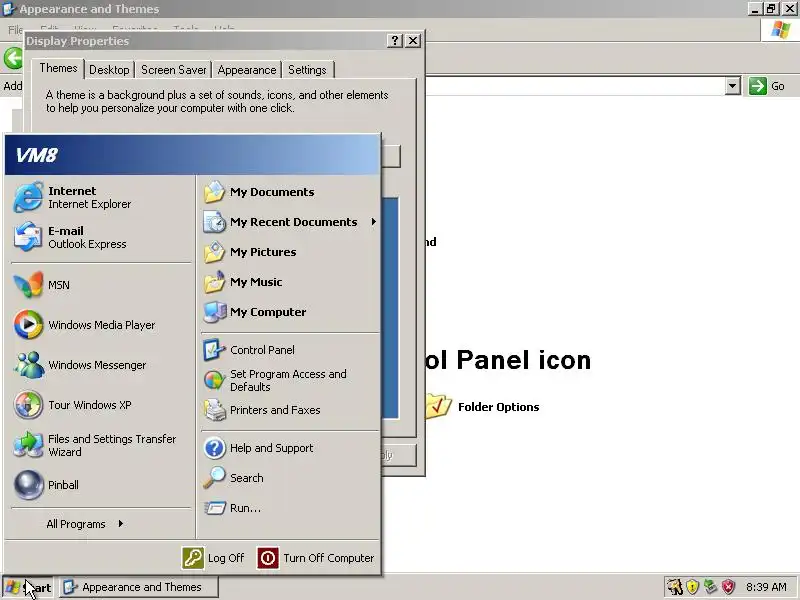This screenshot has height=600, width=800.
Task: Click the green Back arrow button
Action: pos(13,58)
